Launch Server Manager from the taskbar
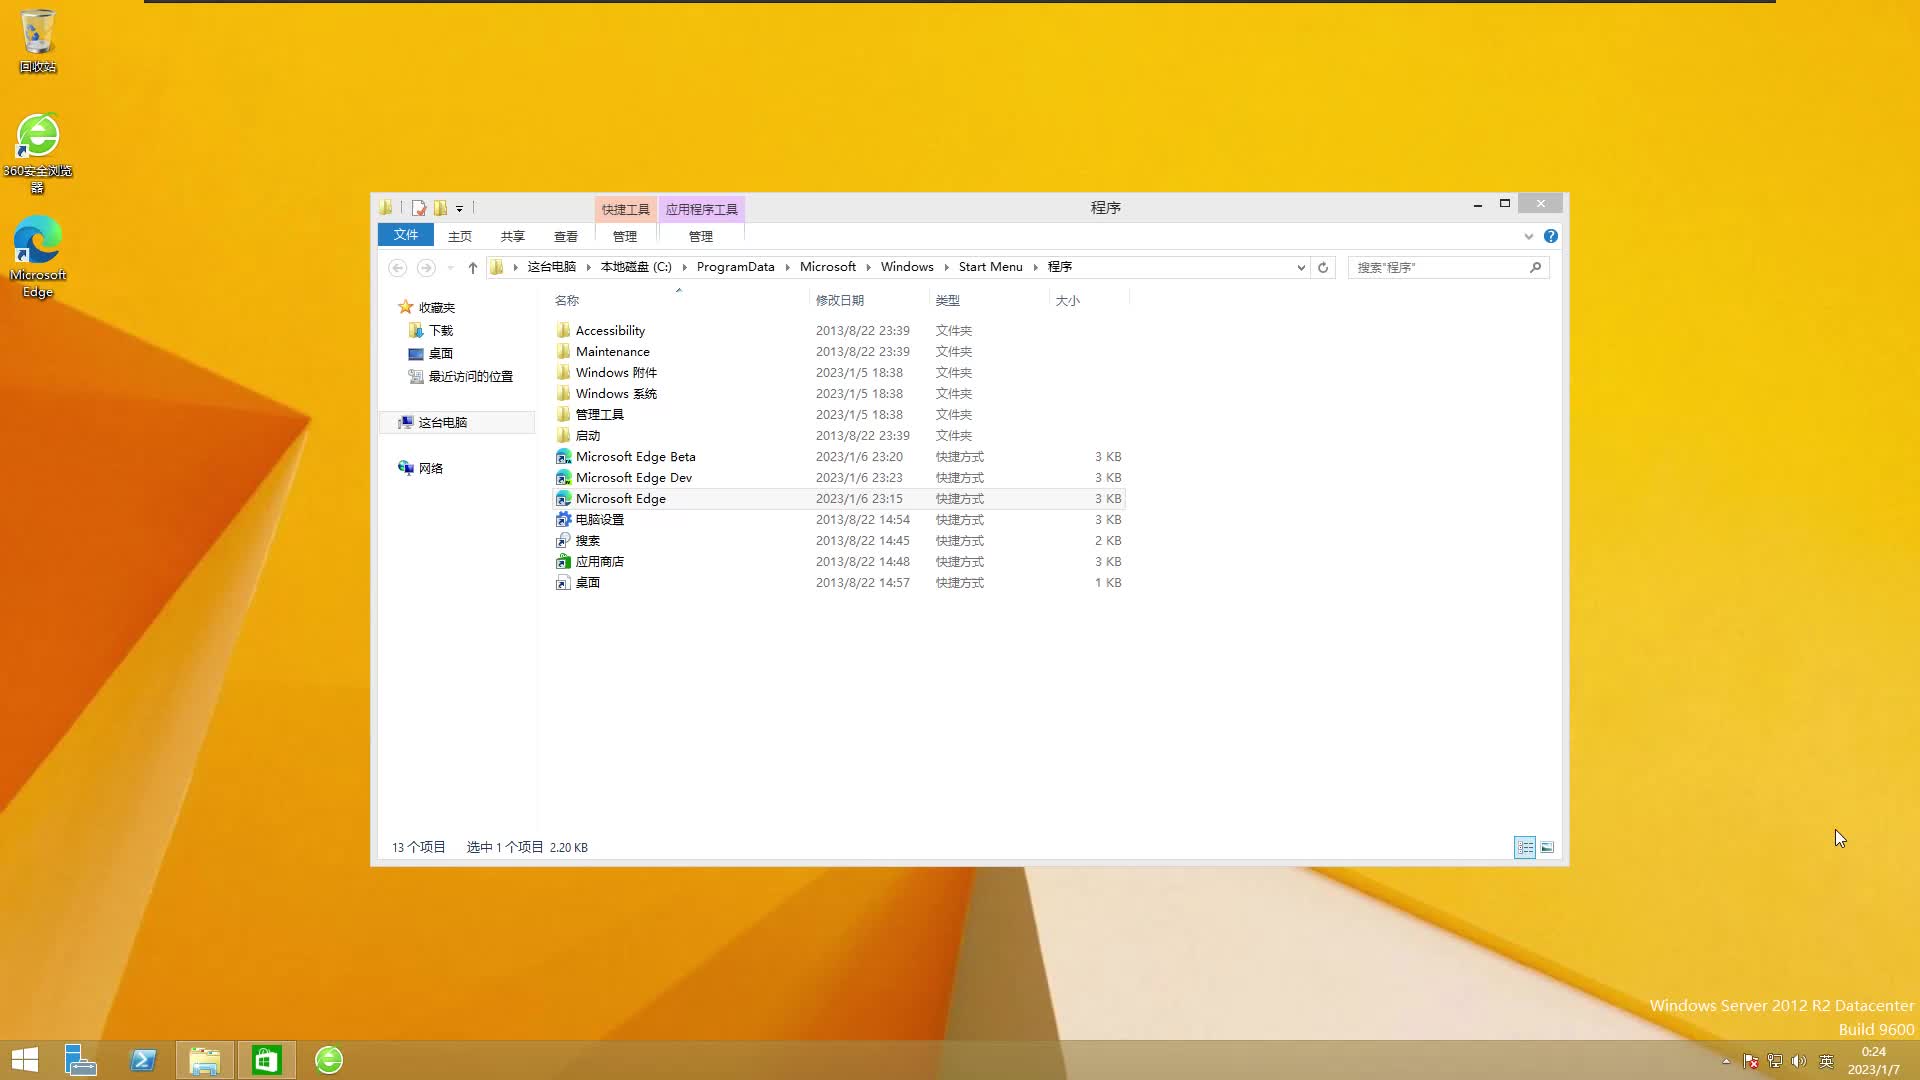The image size is (1920, 1080). tap(80, 1060)
